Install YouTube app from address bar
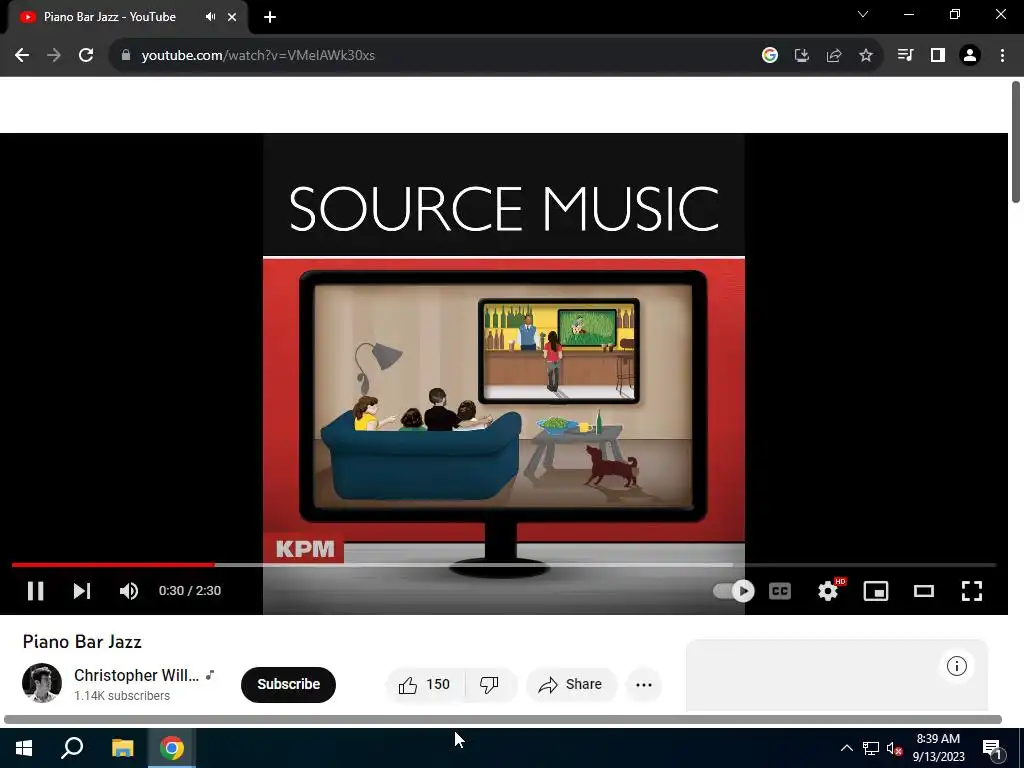The width and height of the screenshot is (1024, 768). 802,56
